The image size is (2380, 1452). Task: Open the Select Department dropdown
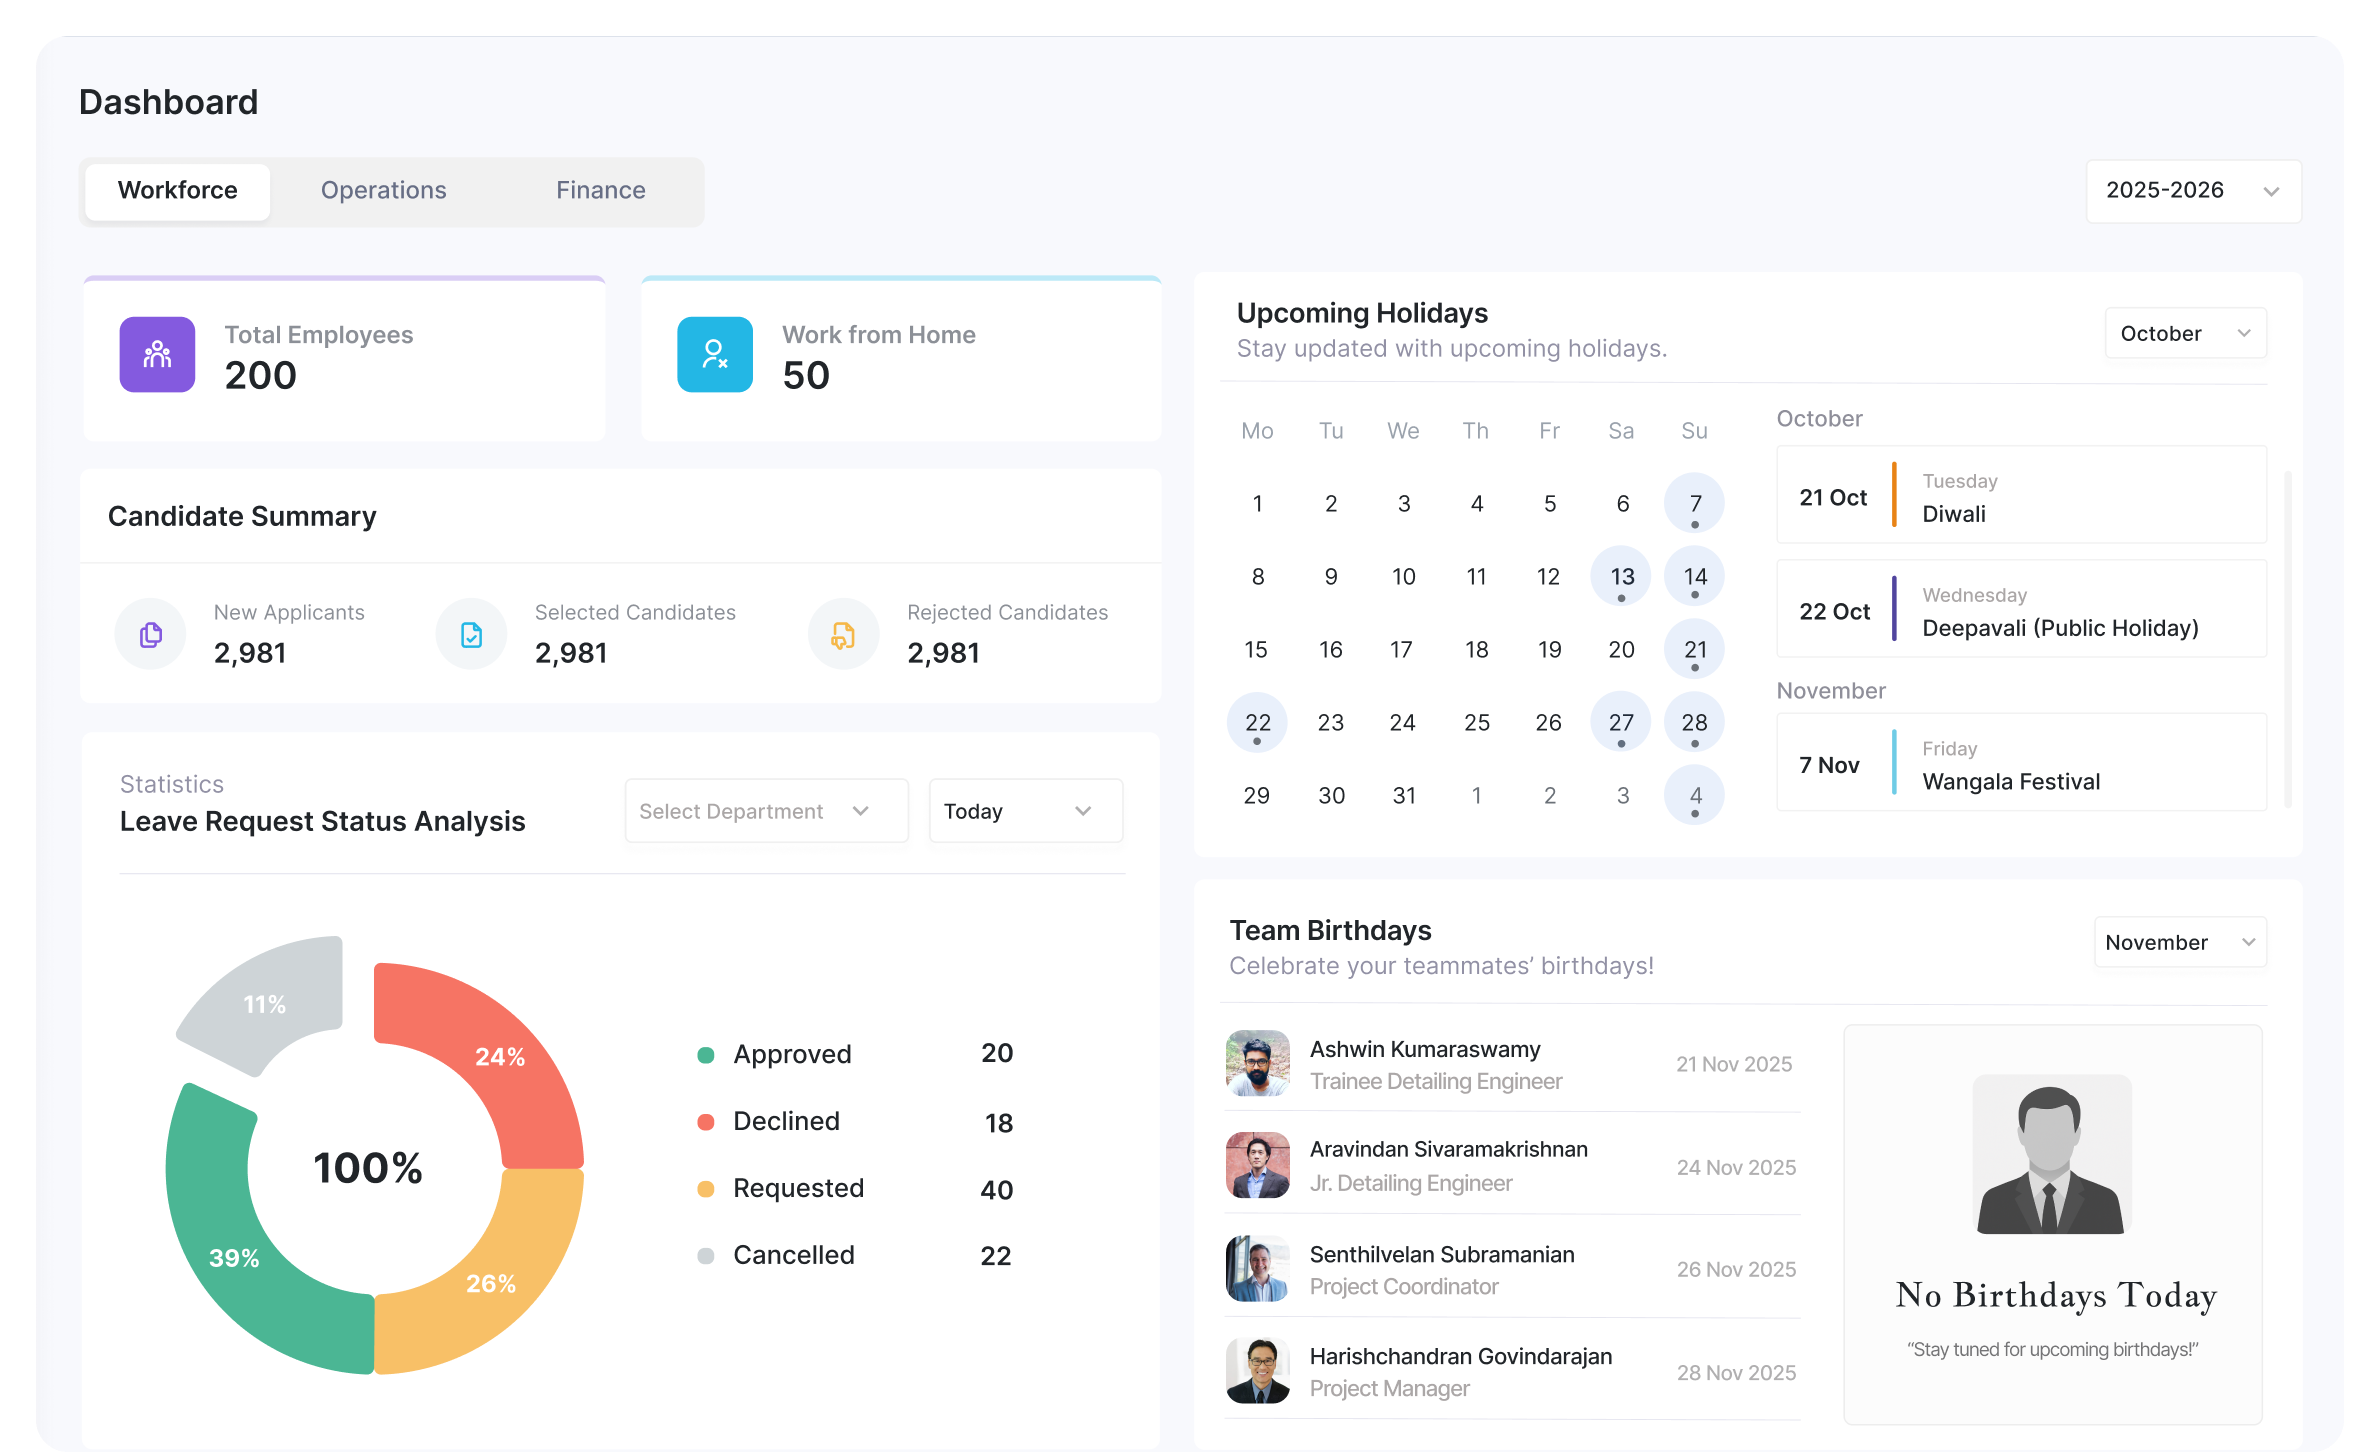tap(766, 811)
